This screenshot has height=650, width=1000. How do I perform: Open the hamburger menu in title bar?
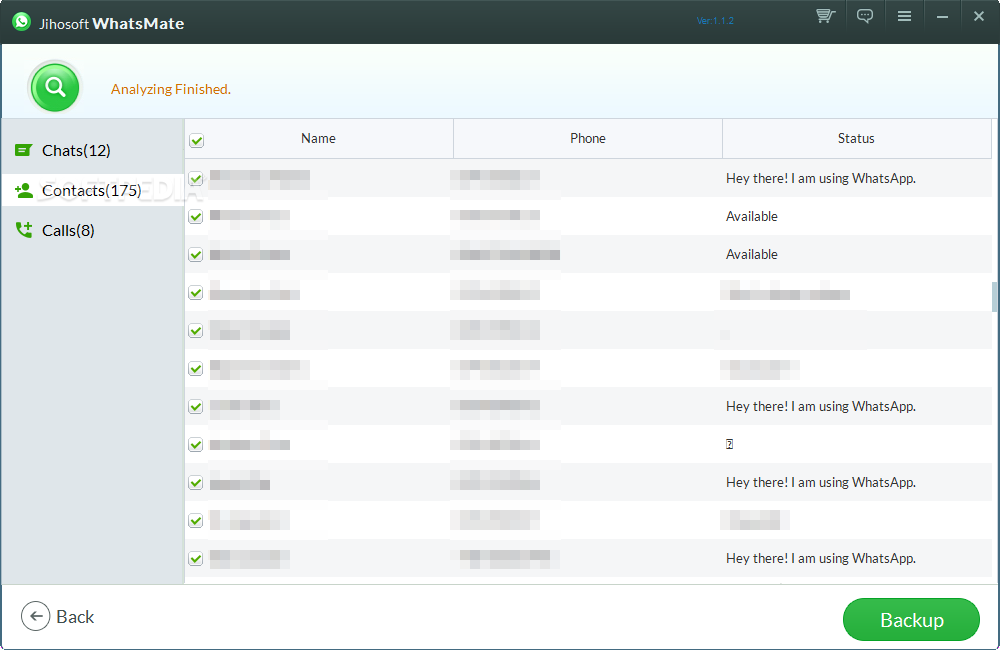tap(904, 17)
